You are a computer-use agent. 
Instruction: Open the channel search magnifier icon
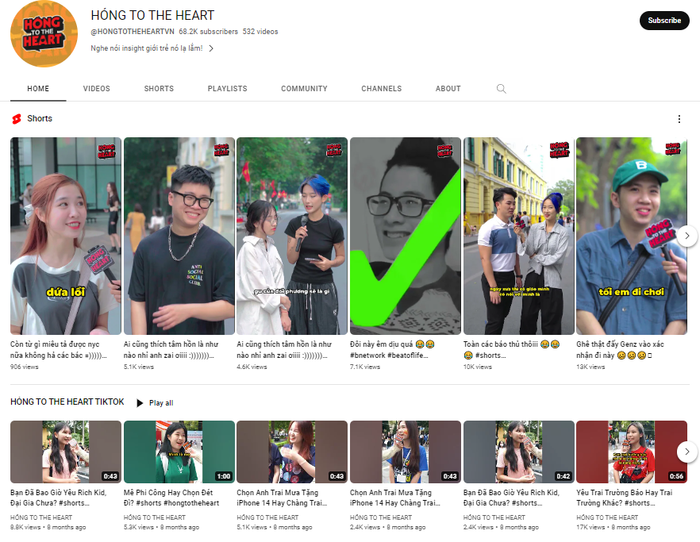(501, 88)
